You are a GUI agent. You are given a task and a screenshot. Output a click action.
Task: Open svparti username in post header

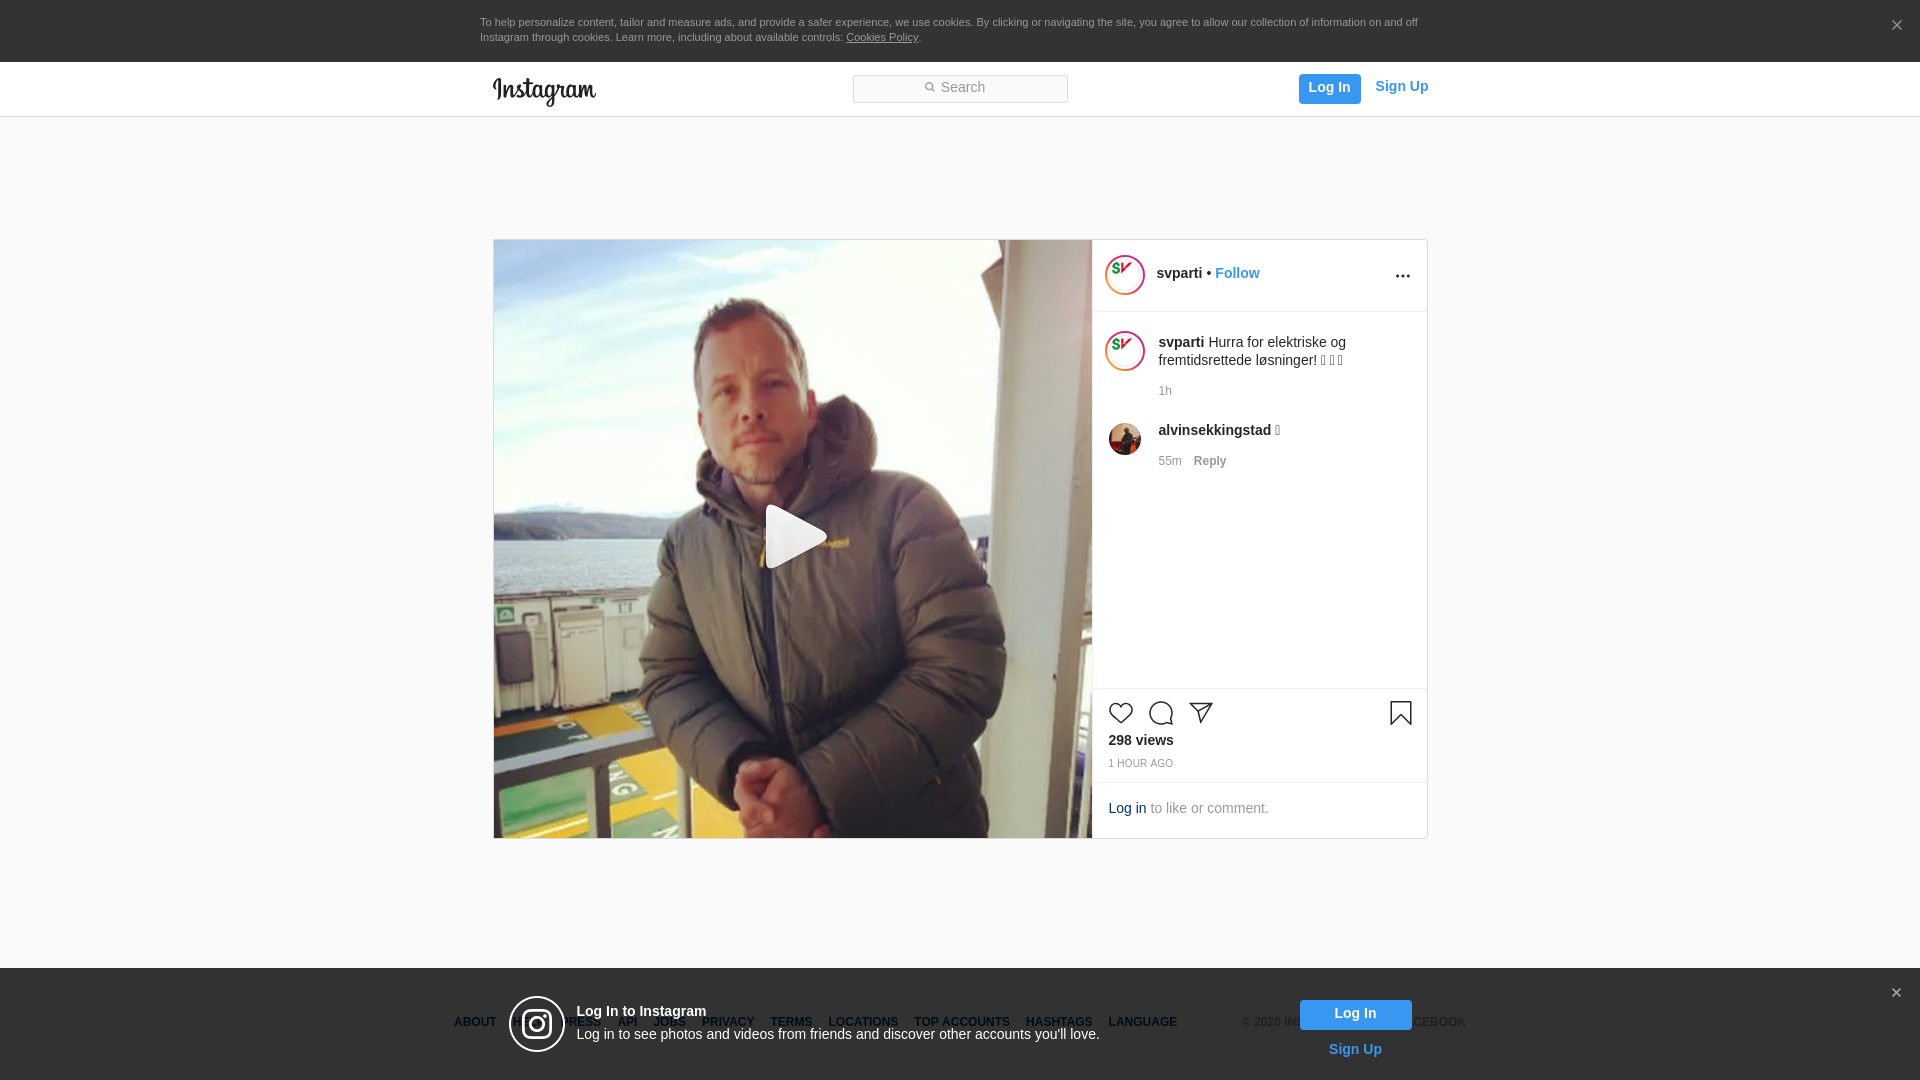[1179, 273]
